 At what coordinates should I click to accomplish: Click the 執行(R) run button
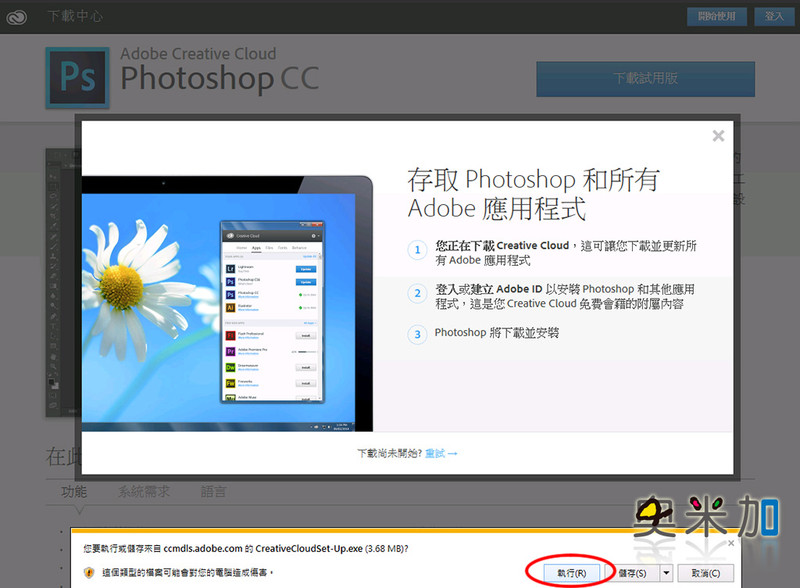pyautogui.click(x=571, y=573)
